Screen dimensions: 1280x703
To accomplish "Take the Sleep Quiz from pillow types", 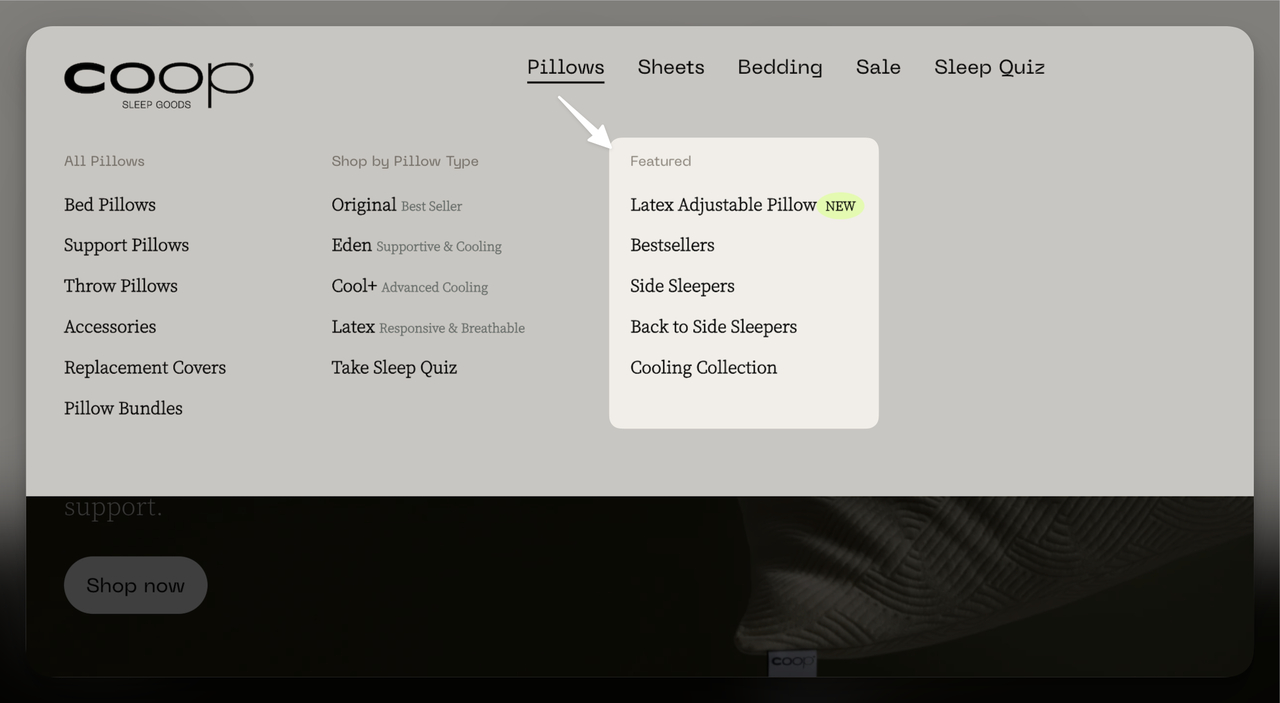I will (x=393, y=367).
